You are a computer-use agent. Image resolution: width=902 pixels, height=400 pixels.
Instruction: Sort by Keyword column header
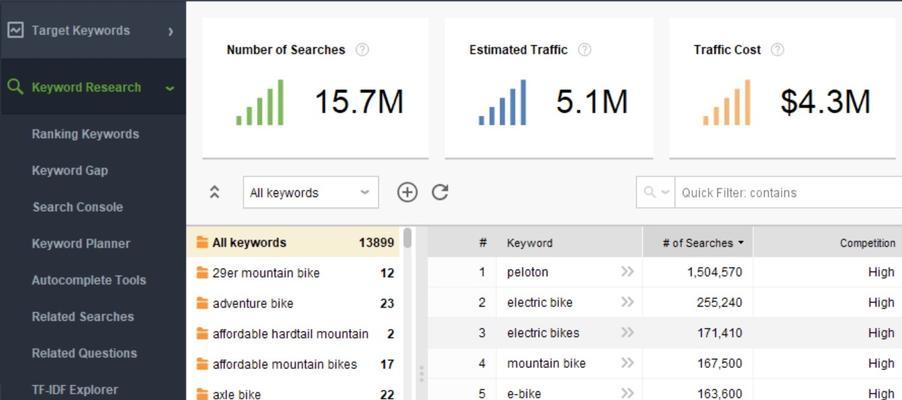tap(570, 243)
